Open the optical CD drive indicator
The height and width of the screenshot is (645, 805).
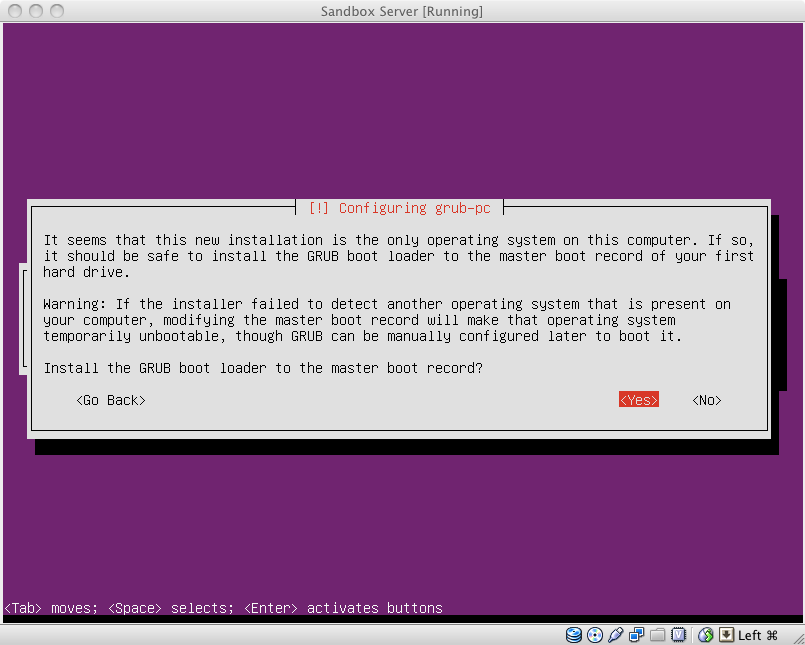click(x=595, y=635)
